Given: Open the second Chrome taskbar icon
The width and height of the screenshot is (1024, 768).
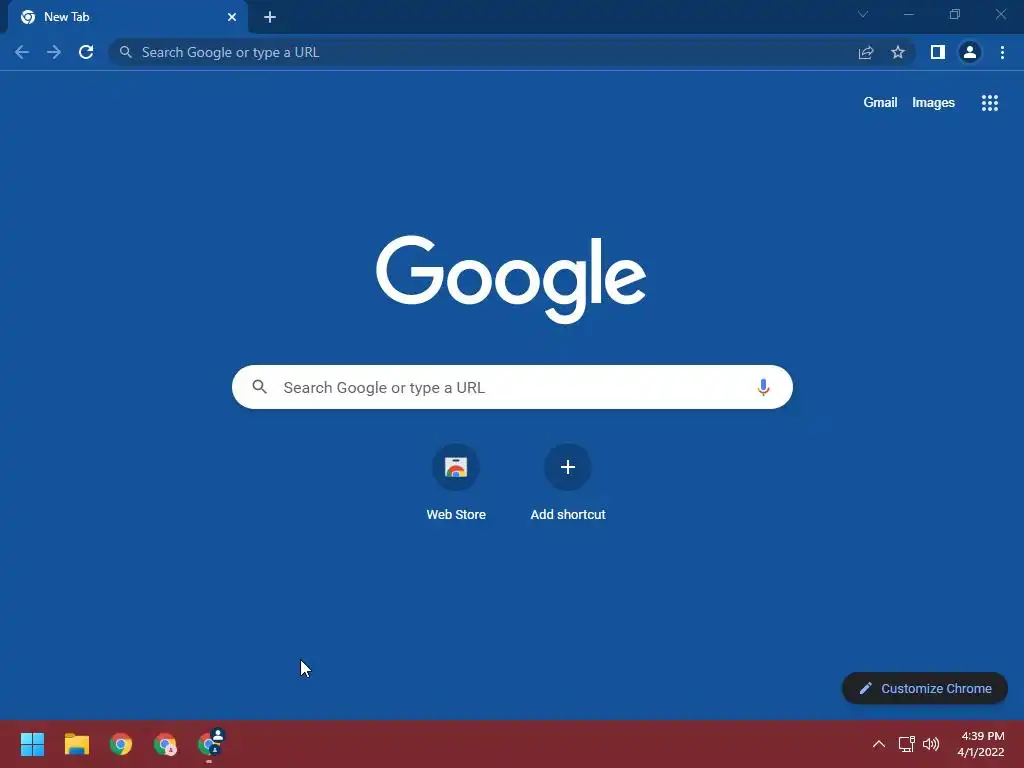Looking at the screenshot, I should click(165, 744).
